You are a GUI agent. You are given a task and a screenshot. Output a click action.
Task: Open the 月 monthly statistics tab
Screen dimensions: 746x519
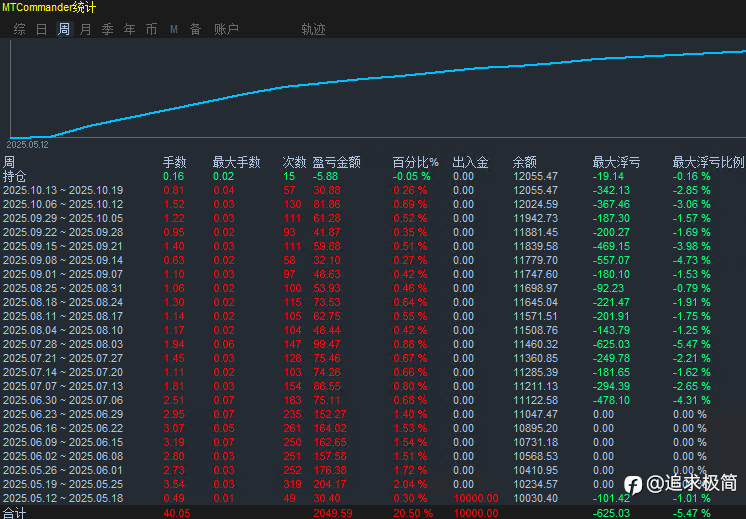86,30
